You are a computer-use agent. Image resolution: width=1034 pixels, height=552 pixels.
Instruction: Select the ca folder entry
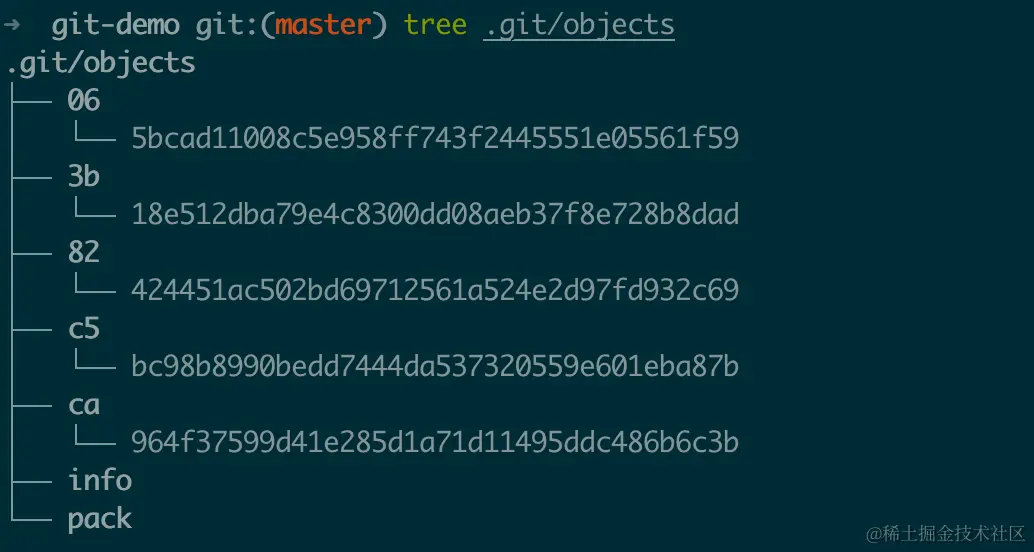click(84, 405)
